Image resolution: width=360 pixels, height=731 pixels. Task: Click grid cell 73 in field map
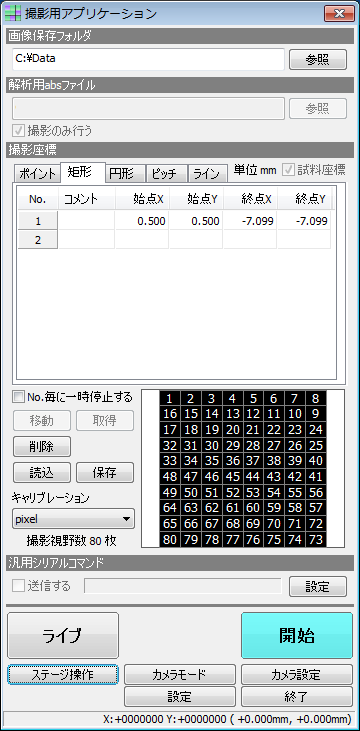316,539
